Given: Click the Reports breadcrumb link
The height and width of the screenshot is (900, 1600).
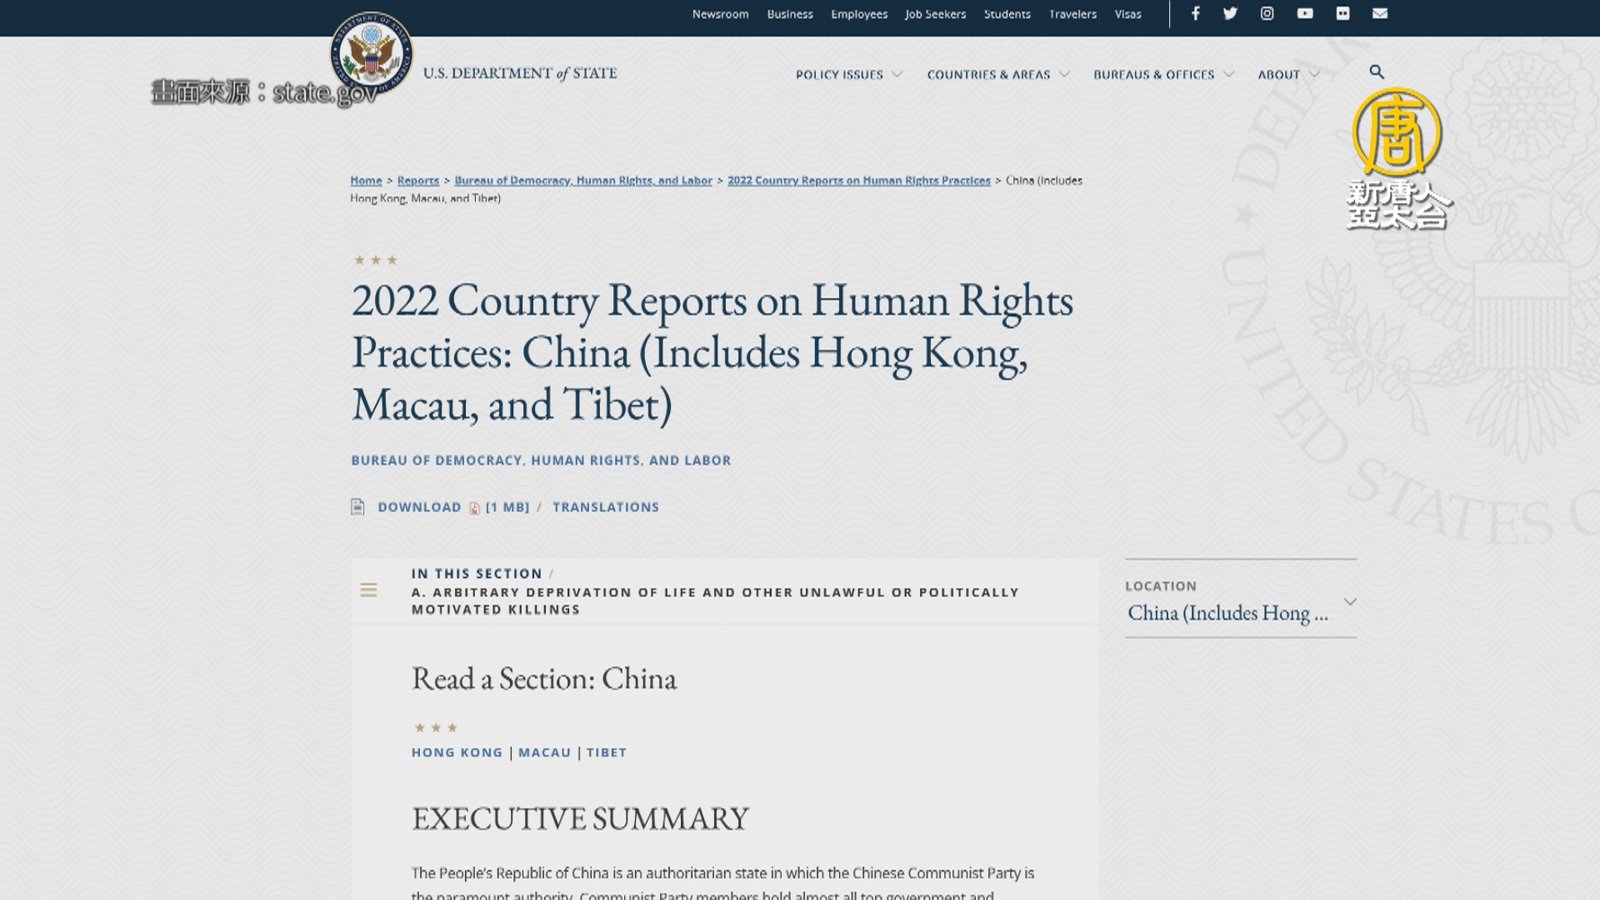Looking at the screenshot, I should coord(418,181).
